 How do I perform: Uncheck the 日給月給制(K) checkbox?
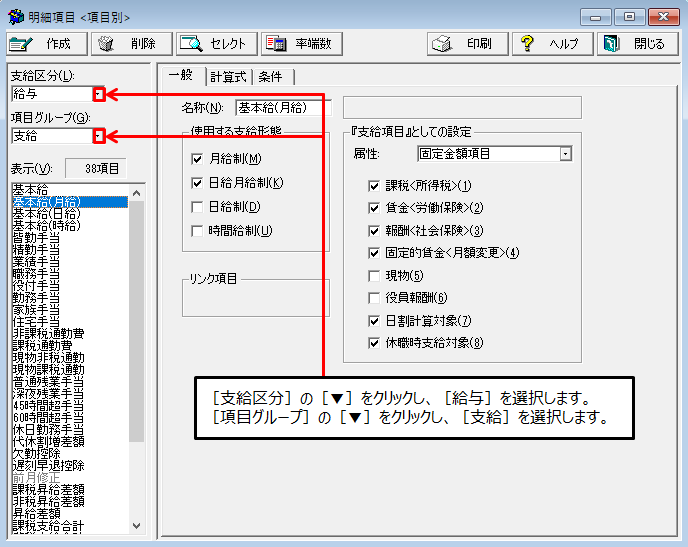coord(197,183)
